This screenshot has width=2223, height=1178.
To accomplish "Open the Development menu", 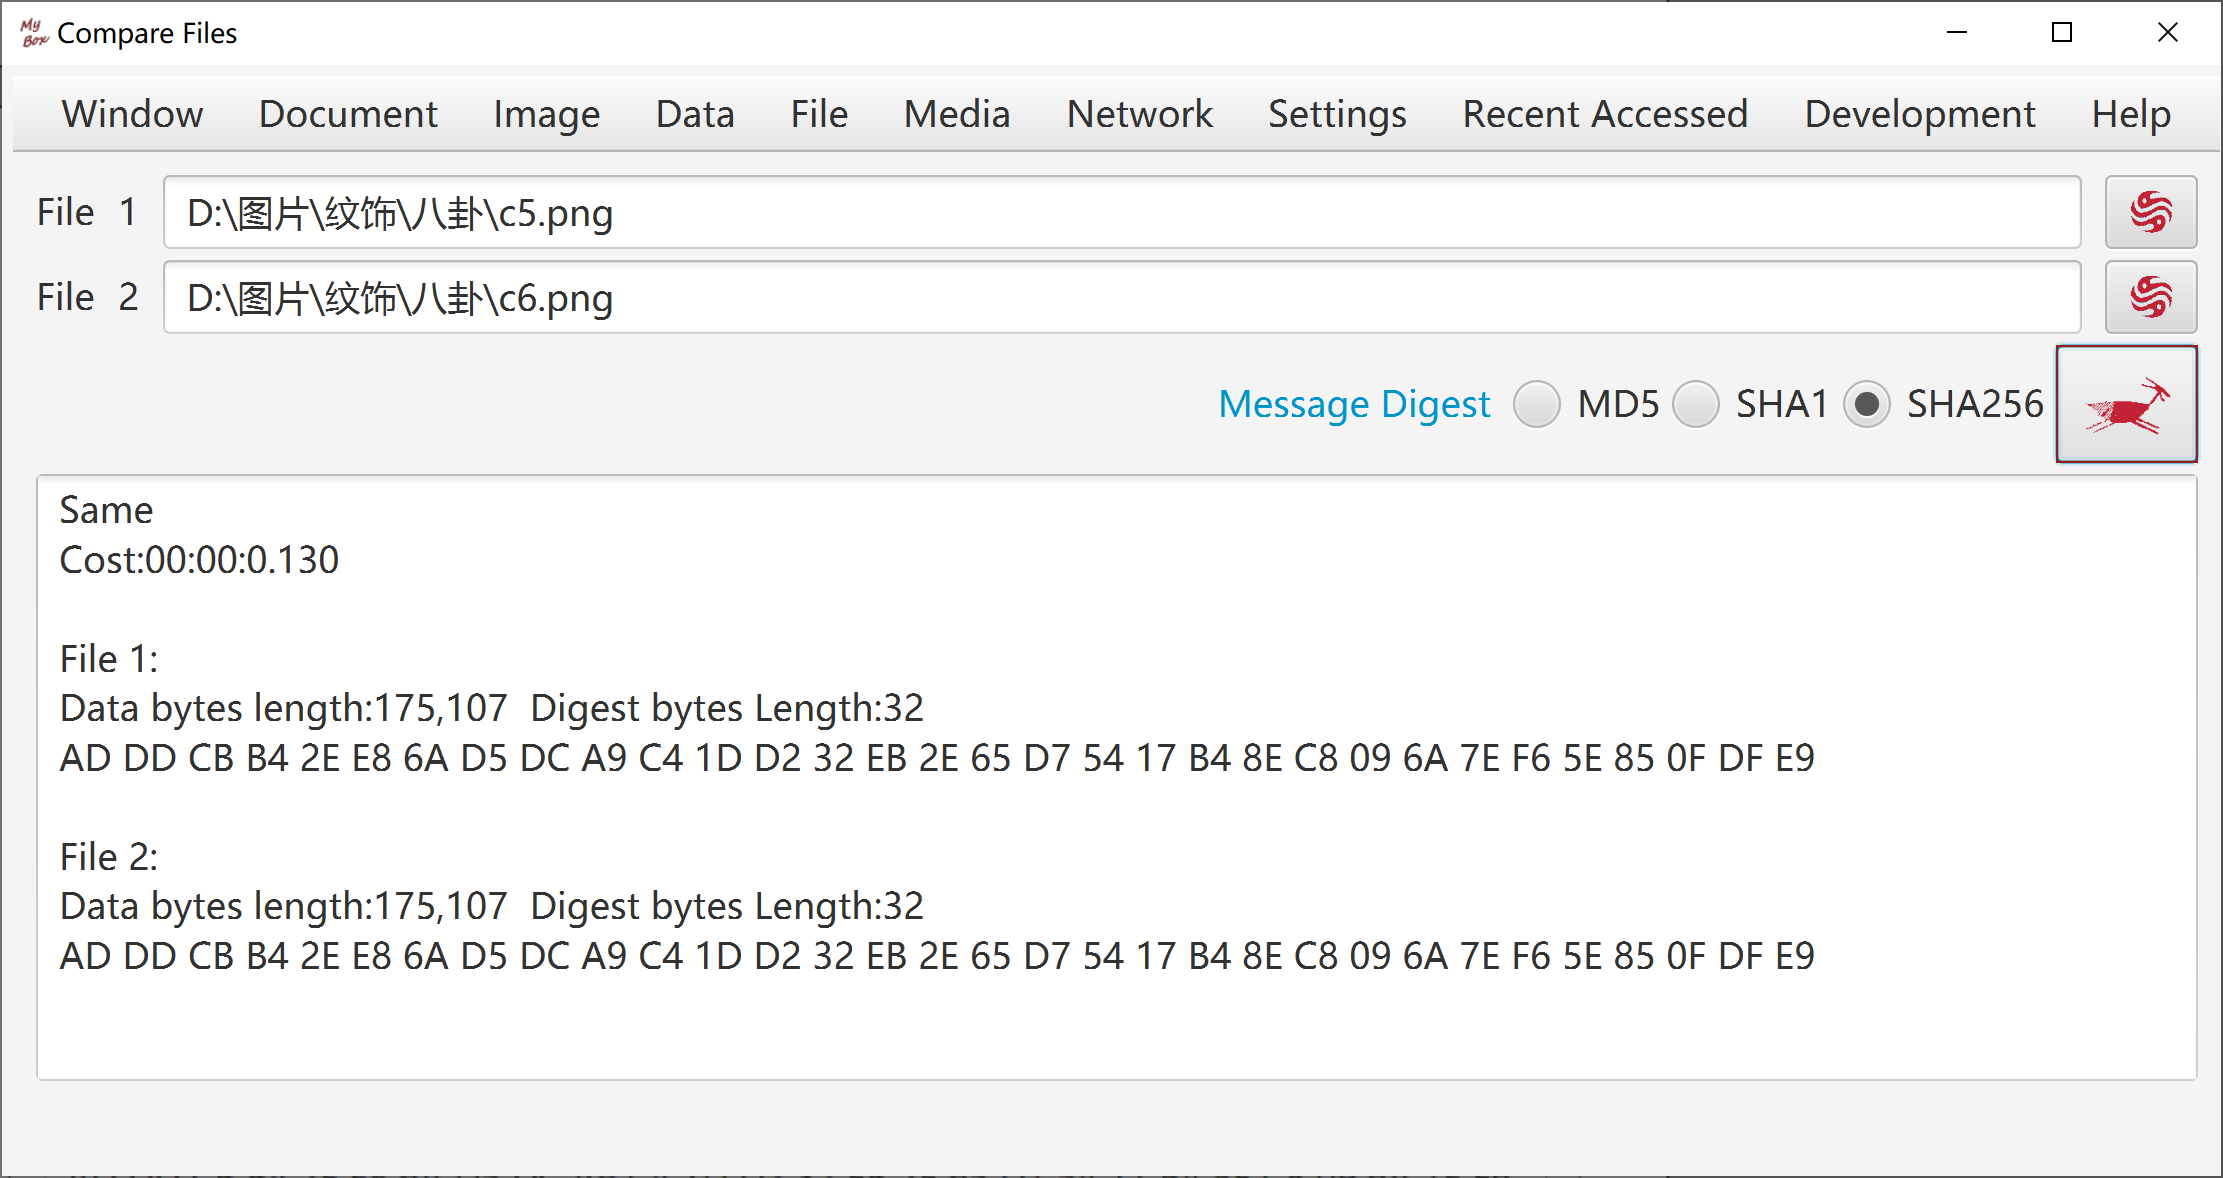I will [1920, 114].
